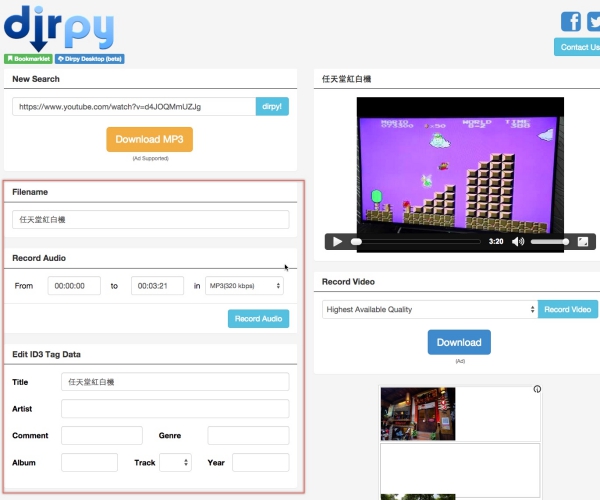This screenshot has height=500, width=600.
Task: Click the ad info icon
Action: pyautogui.click(x=537, y=389)
